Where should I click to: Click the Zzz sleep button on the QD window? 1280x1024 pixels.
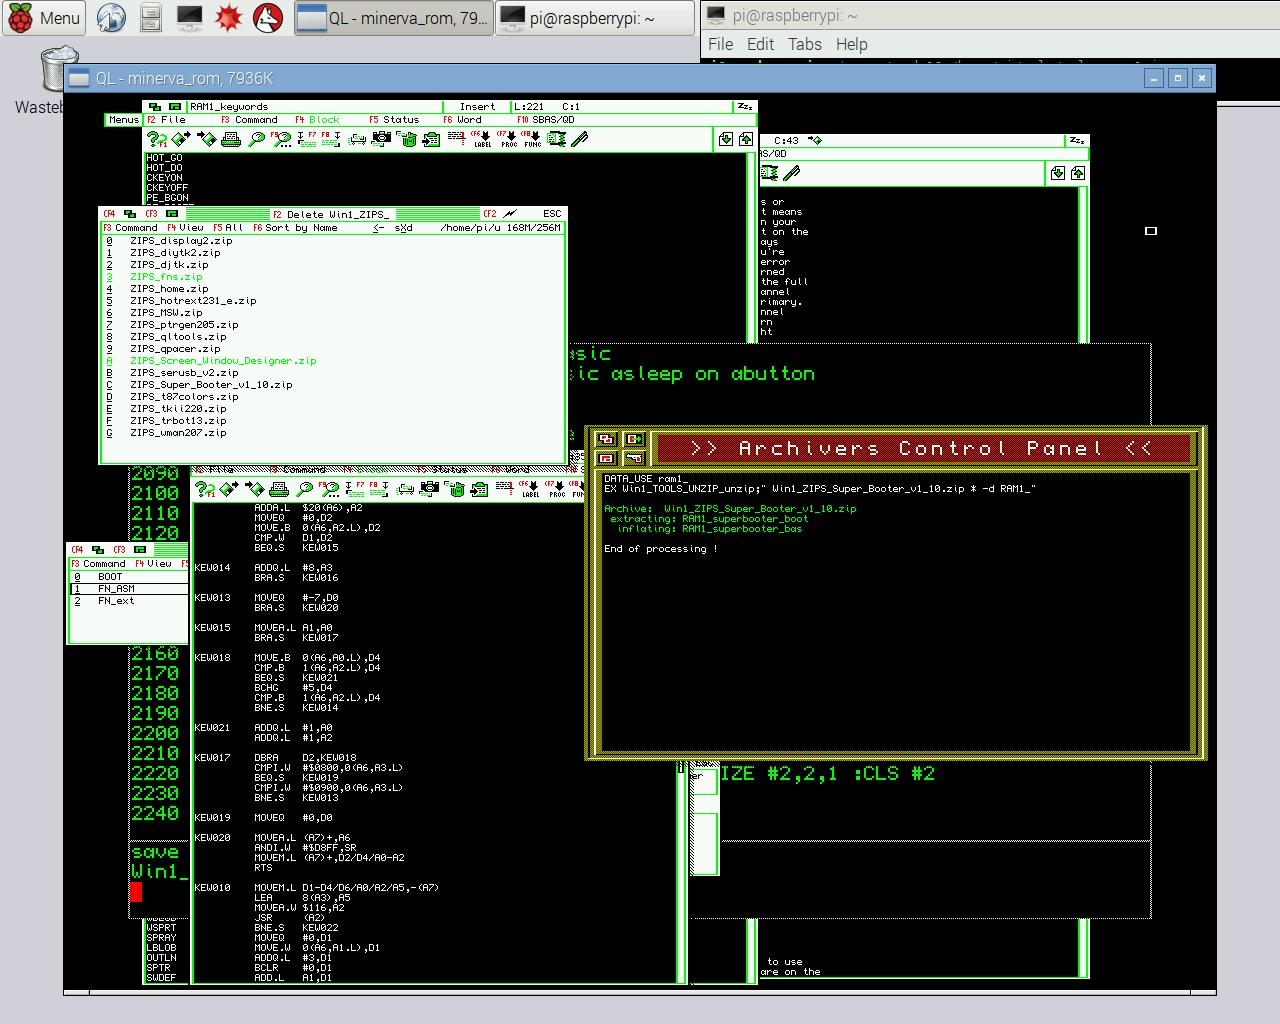point(745,104)
